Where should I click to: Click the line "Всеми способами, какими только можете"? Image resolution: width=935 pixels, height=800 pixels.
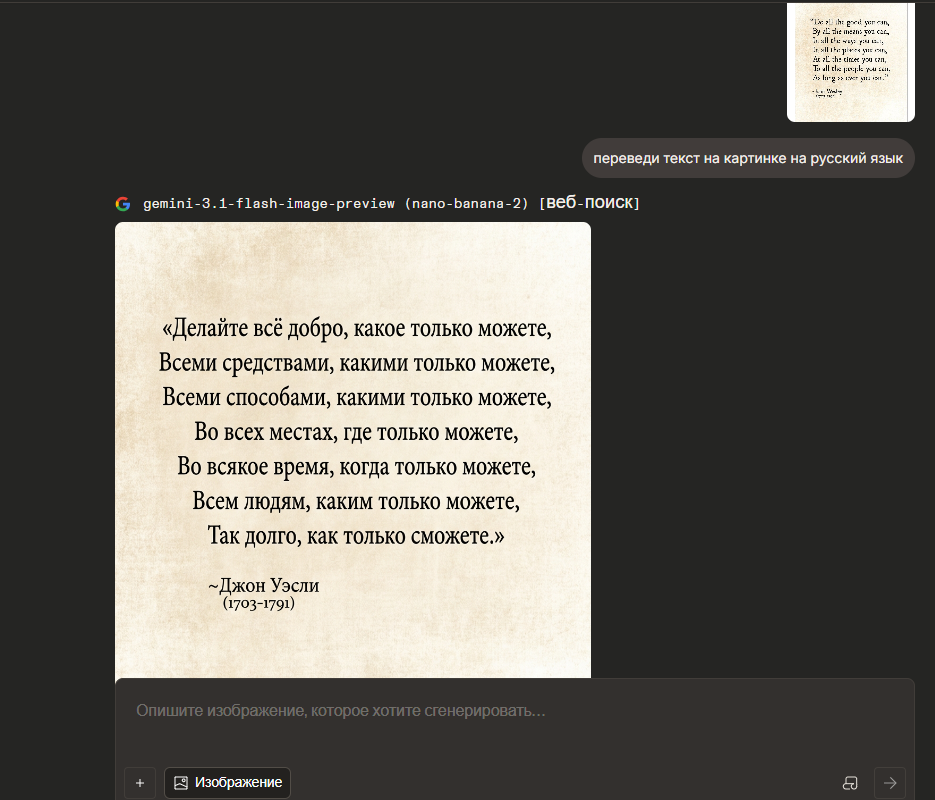click(x=356, y=397)
